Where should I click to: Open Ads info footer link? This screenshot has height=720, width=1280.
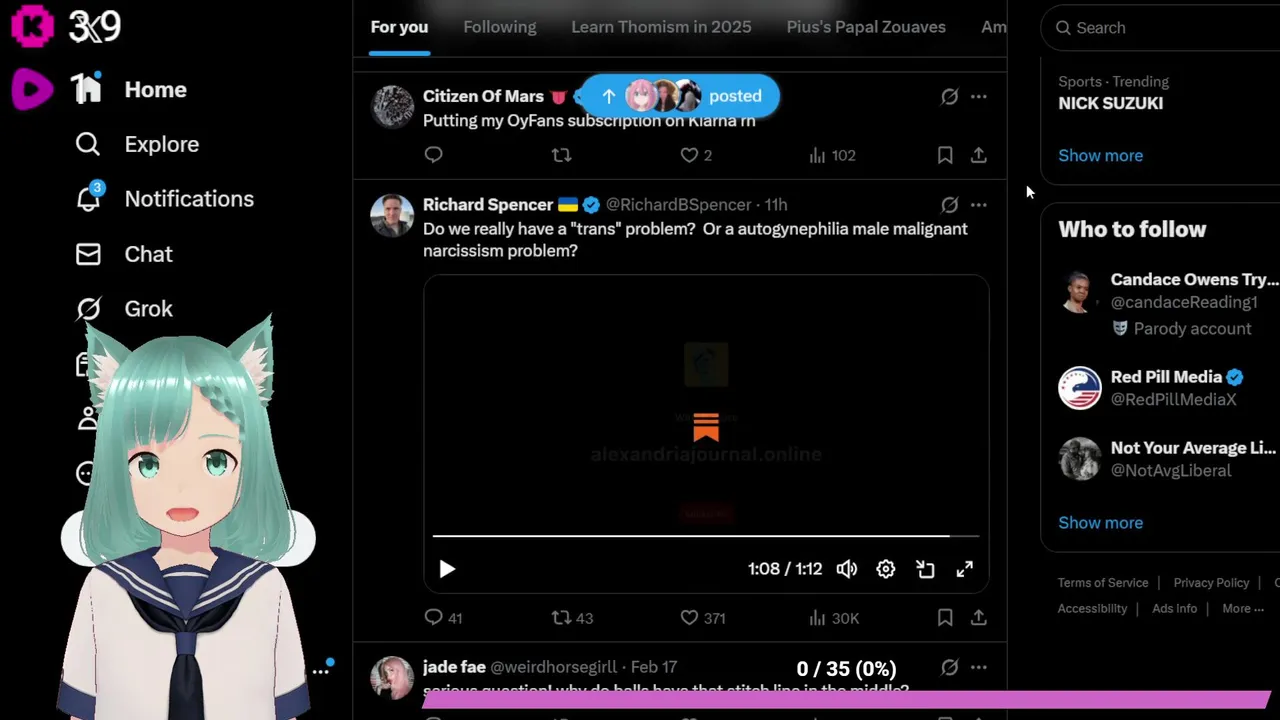coord(1174,609)
